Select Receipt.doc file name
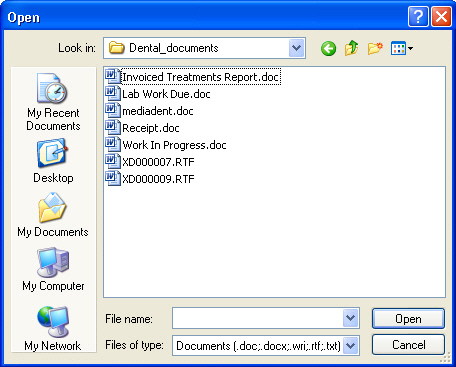The image size is (456, 367). (151, 128)
